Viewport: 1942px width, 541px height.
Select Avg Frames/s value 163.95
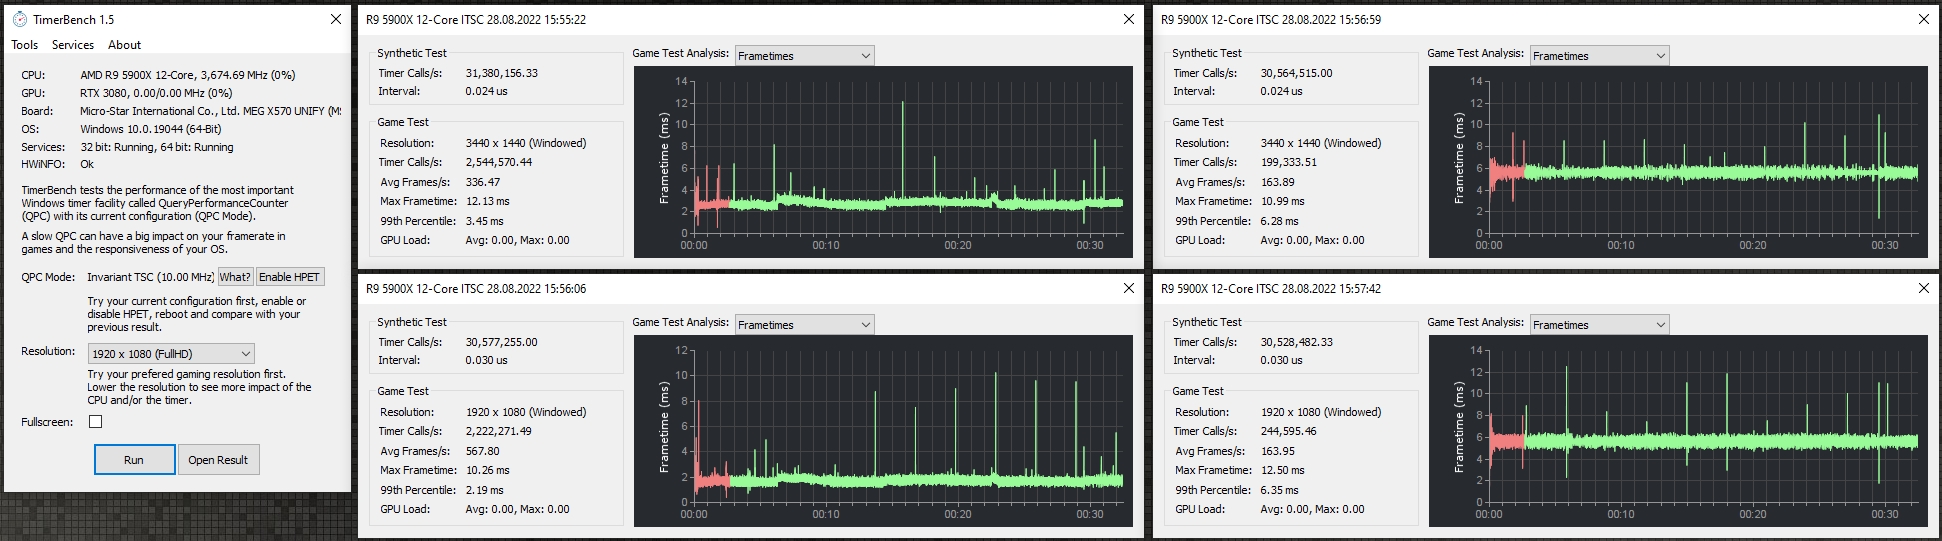tap(1278, 451)
